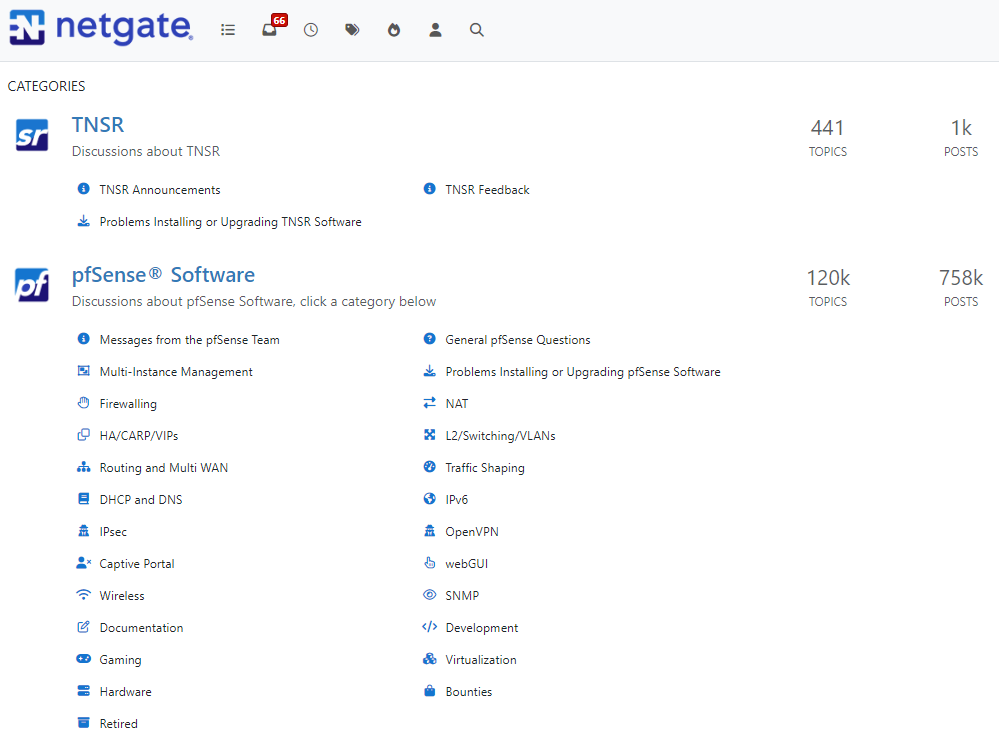
Task: Click the pfSense category logo icon
Action: coord(32,285)
